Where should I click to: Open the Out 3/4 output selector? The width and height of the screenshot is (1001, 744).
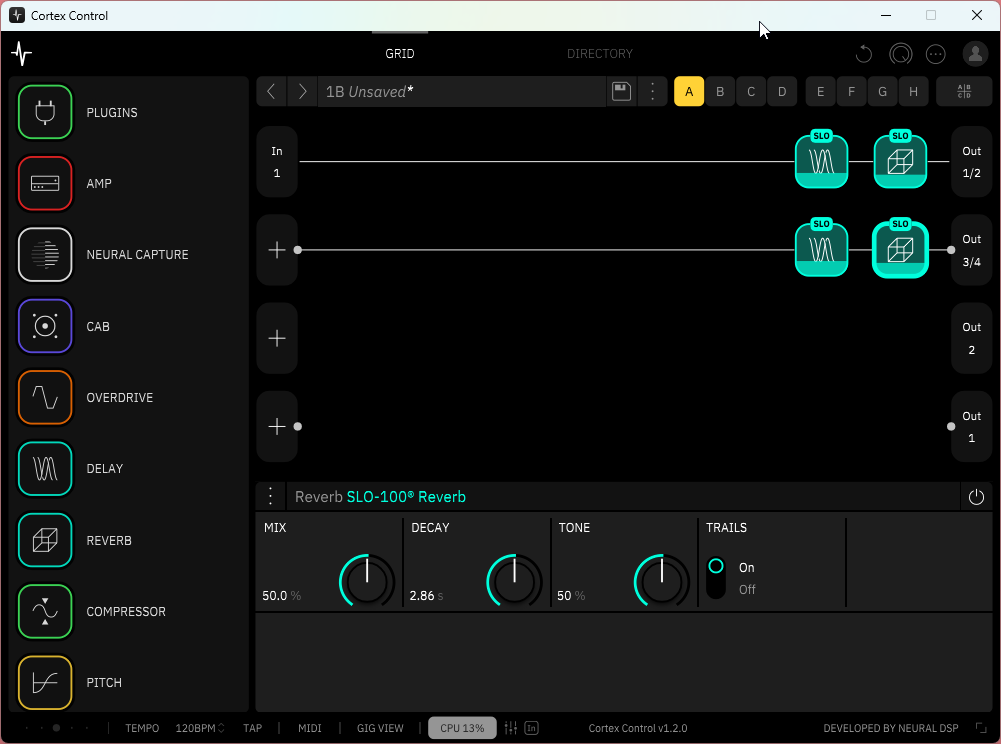point(971,250)
